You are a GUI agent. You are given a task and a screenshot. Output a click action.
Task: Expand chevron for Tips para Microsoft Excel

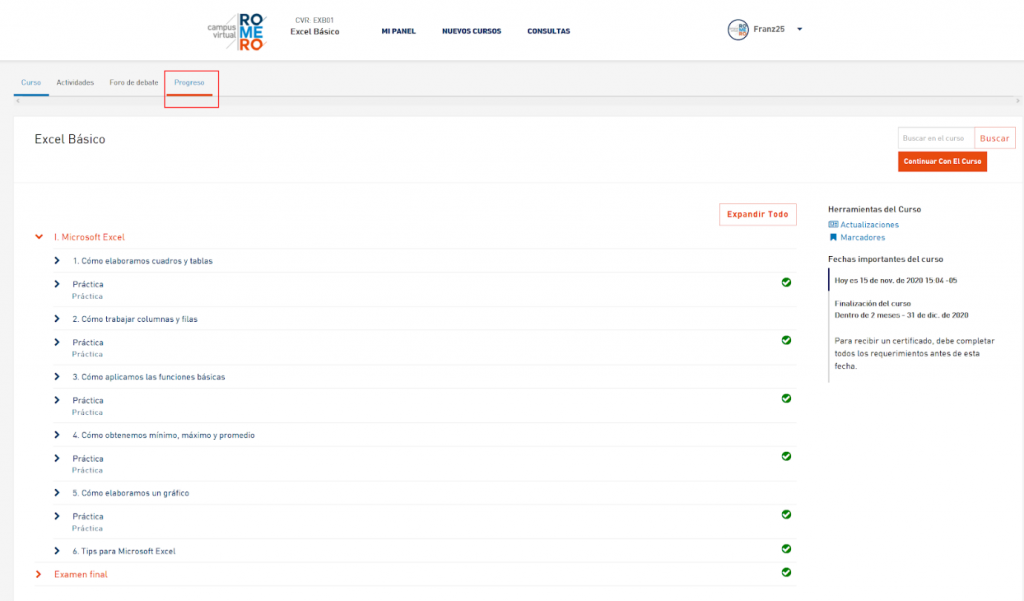57,551
